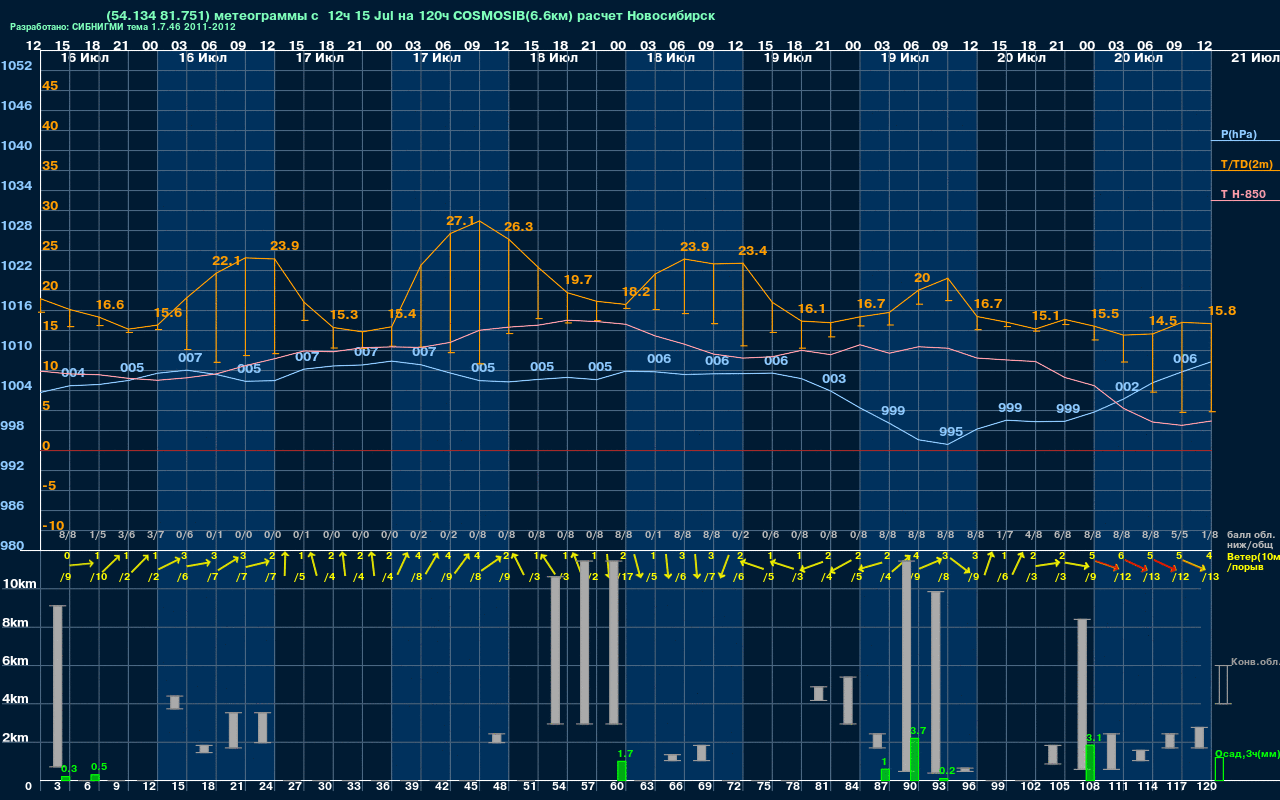Click forecast hour 60 on bottom axis
This screenshot has width=1280, height=800.
[617, 787]
